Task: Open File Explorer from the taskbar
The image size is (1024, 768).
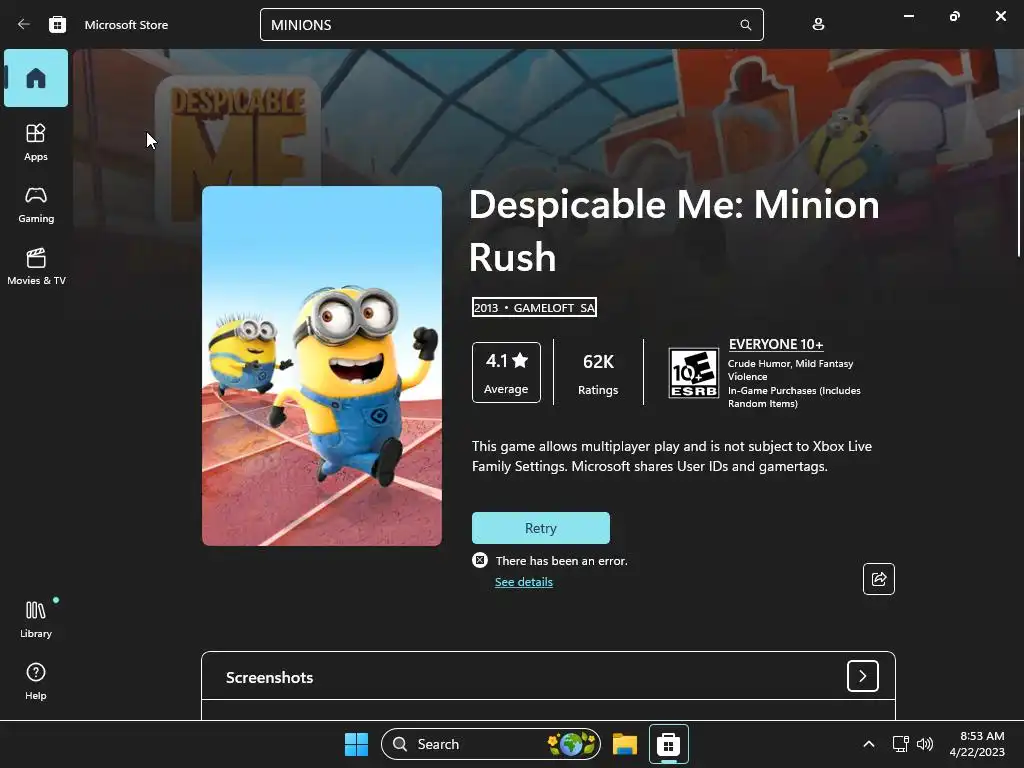Action: click(x=624, y=744)
